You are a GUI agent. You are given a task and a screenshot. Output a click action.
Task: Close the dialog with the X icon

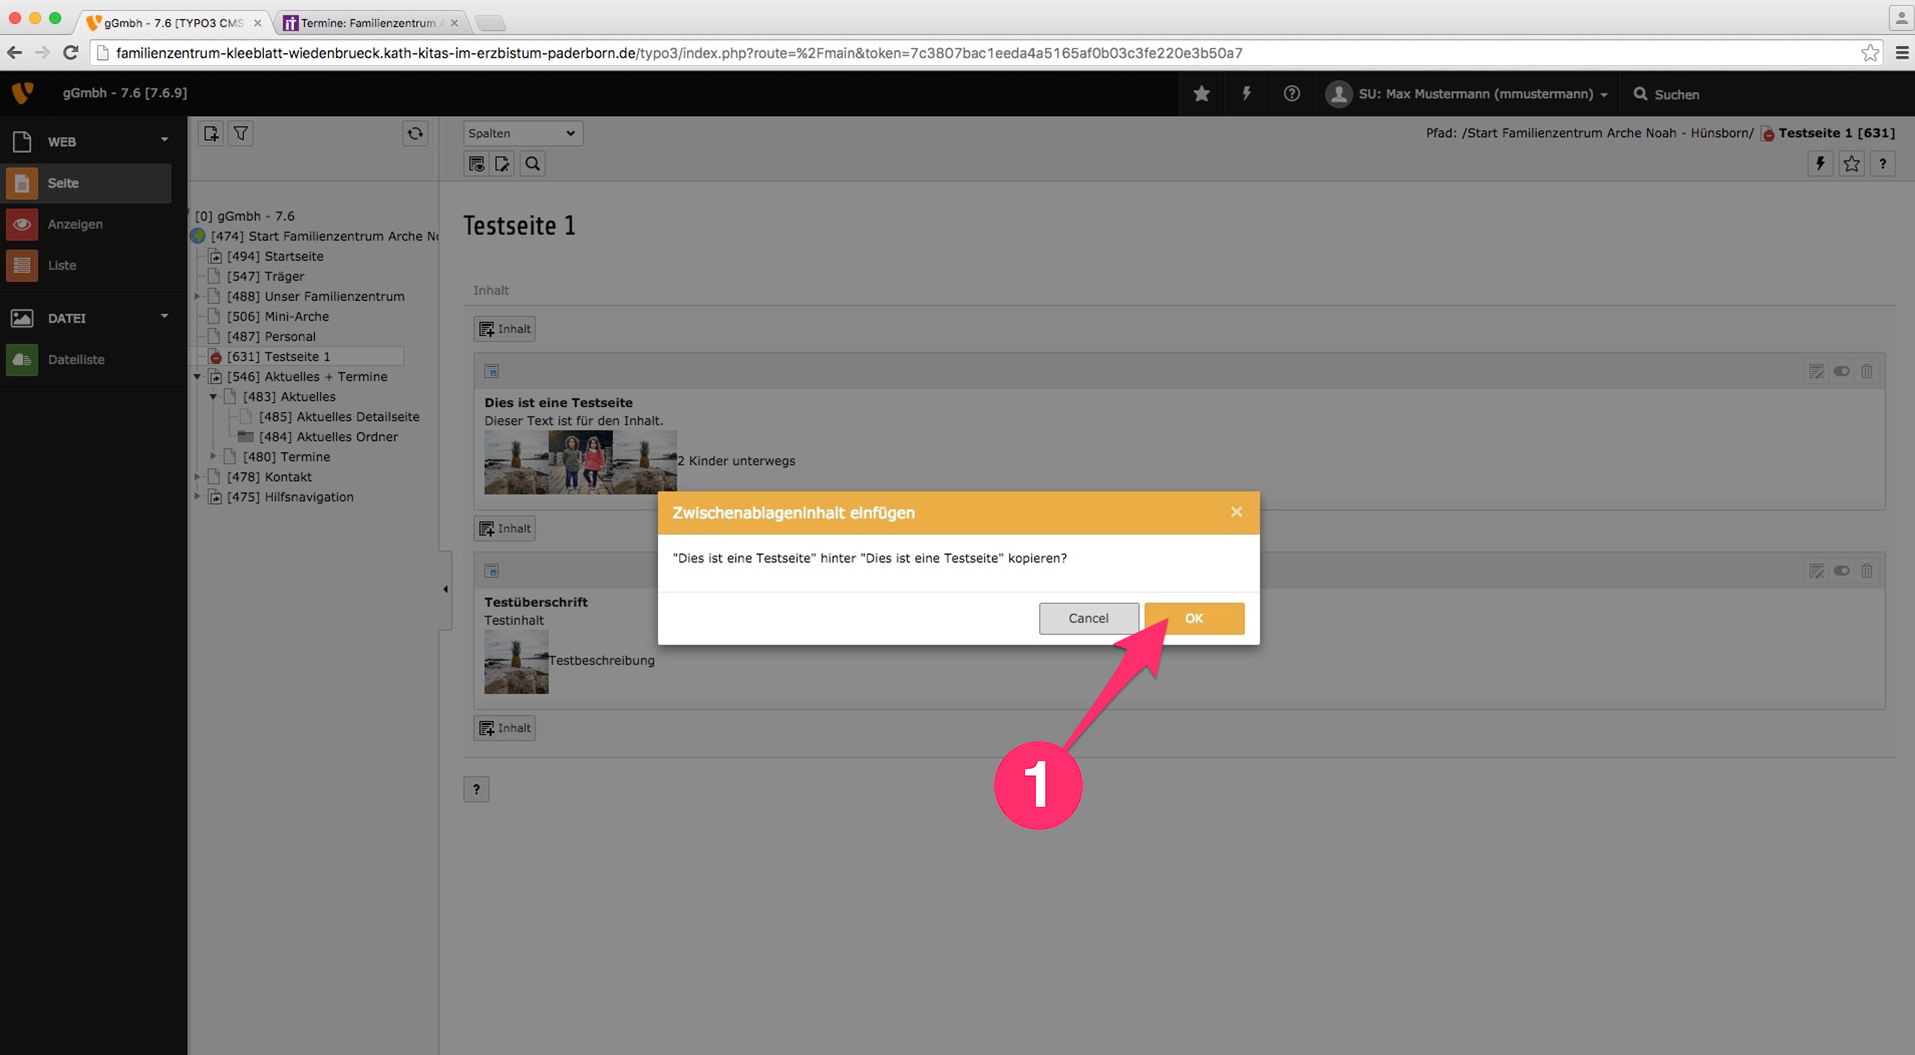pos(1236,512)
